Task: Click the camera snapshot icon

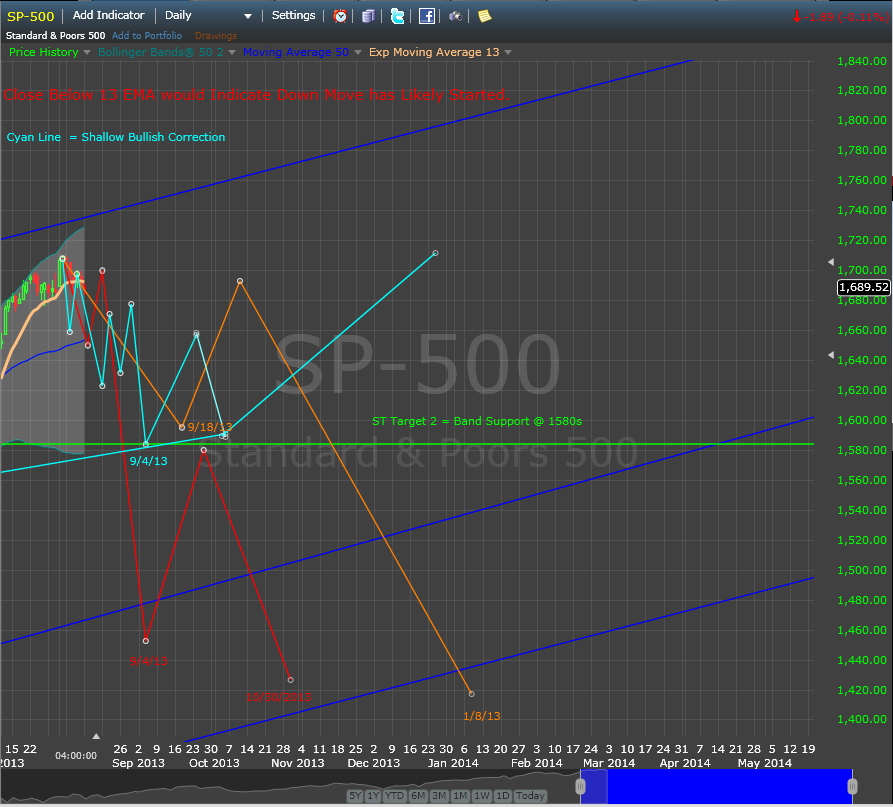Action: (x=455, y=16)
